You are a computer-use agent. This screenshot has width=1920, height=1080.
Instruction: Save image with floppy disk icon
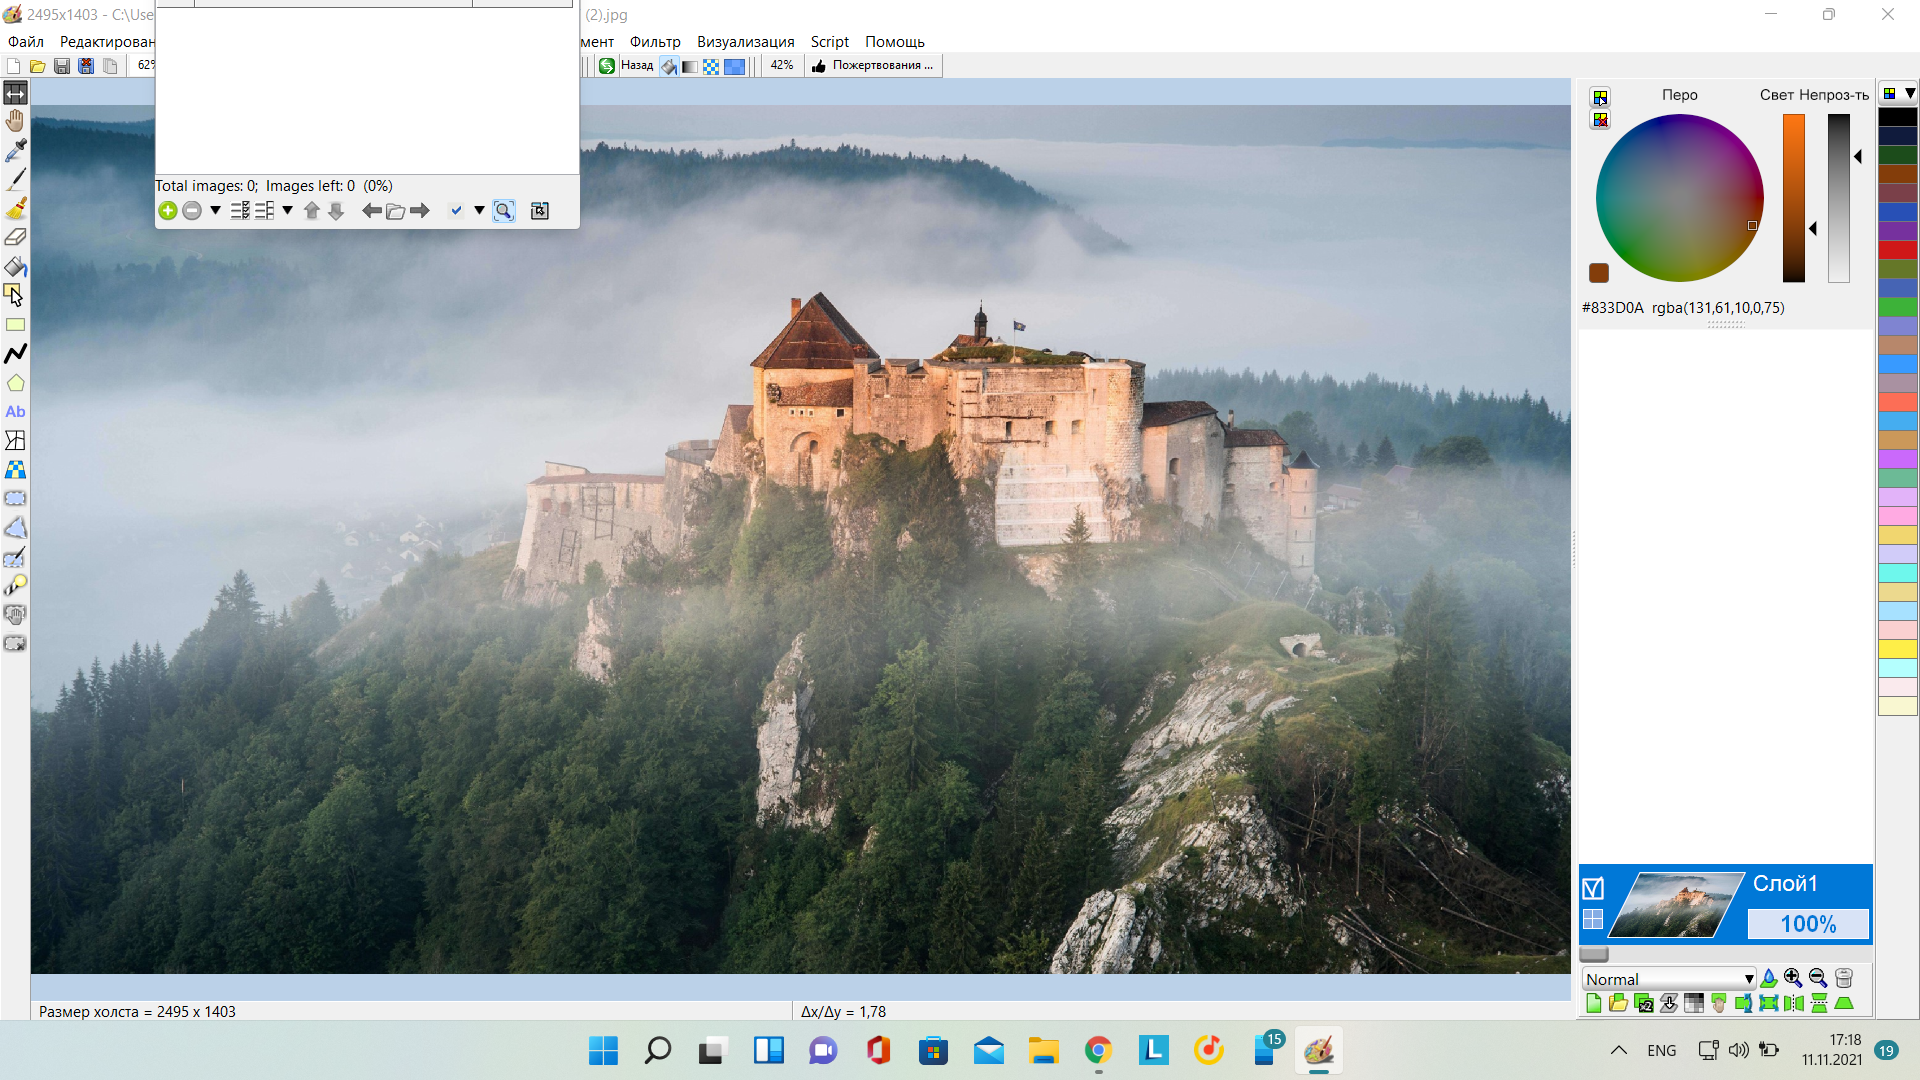[62, 66]
